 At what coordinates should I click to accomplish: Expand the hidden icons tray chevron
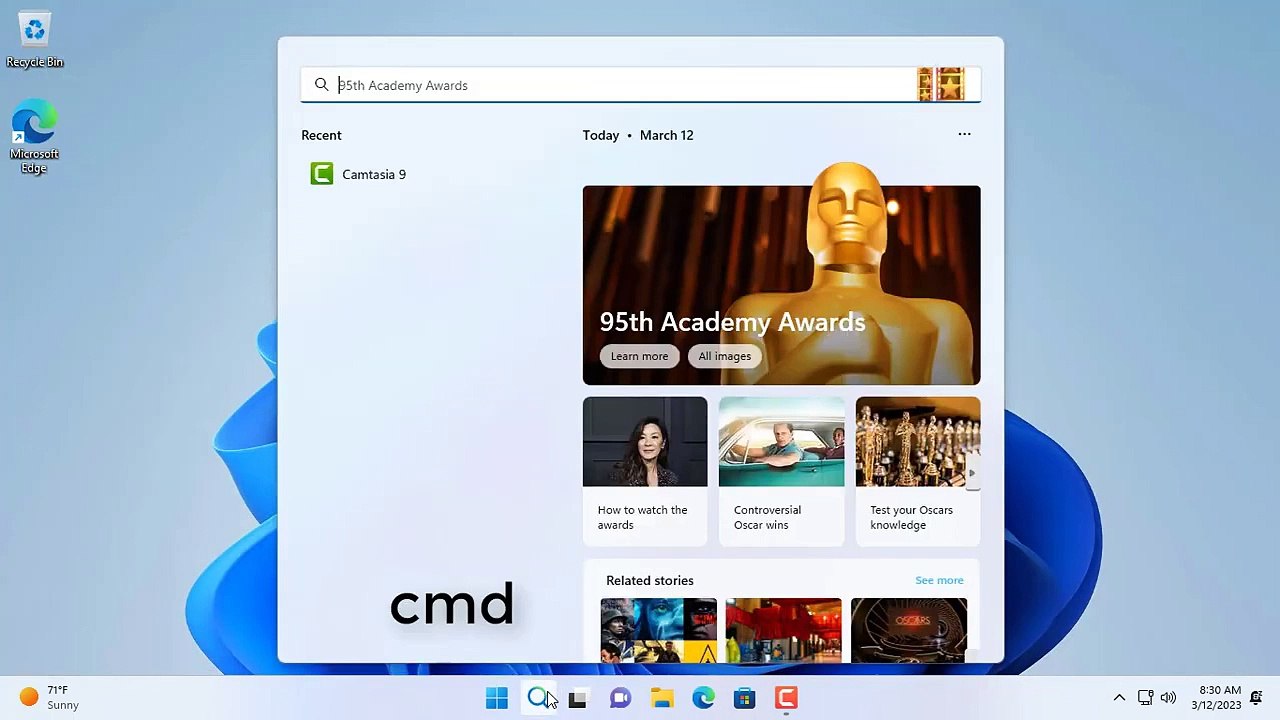click(x=1119, y=697)
